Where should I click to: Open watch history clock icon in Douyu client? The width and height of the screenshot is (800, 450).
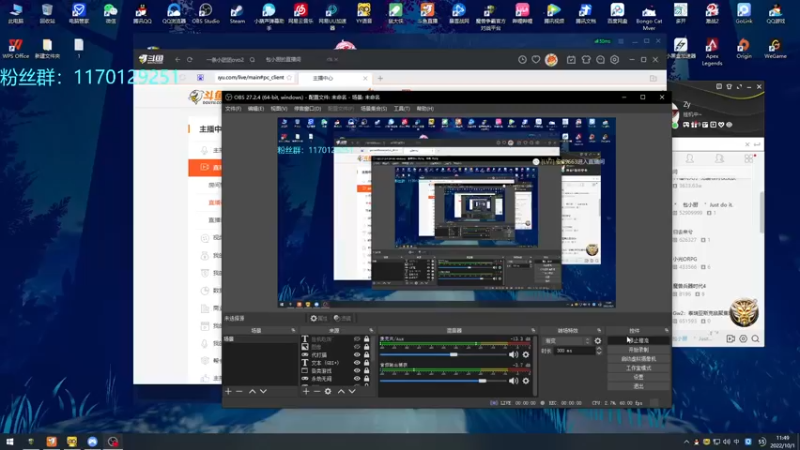(522, 60)
